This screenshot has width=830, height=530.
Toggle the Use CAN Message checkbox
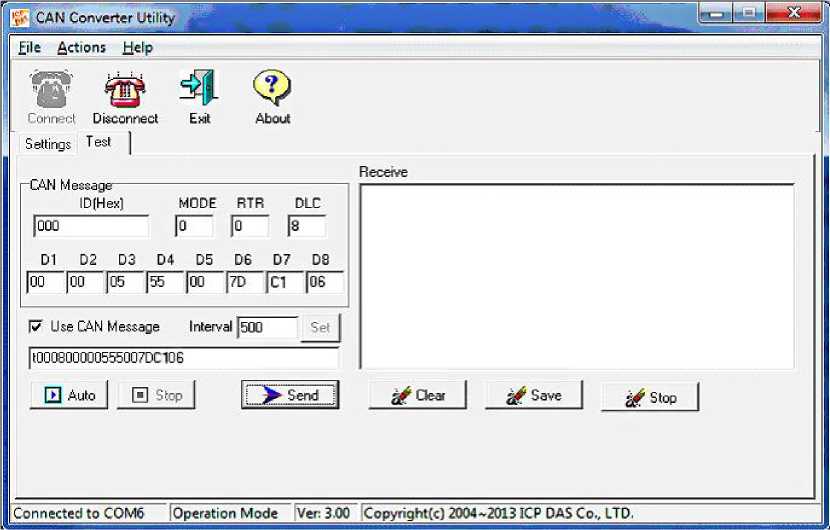(x=37, y=326)
